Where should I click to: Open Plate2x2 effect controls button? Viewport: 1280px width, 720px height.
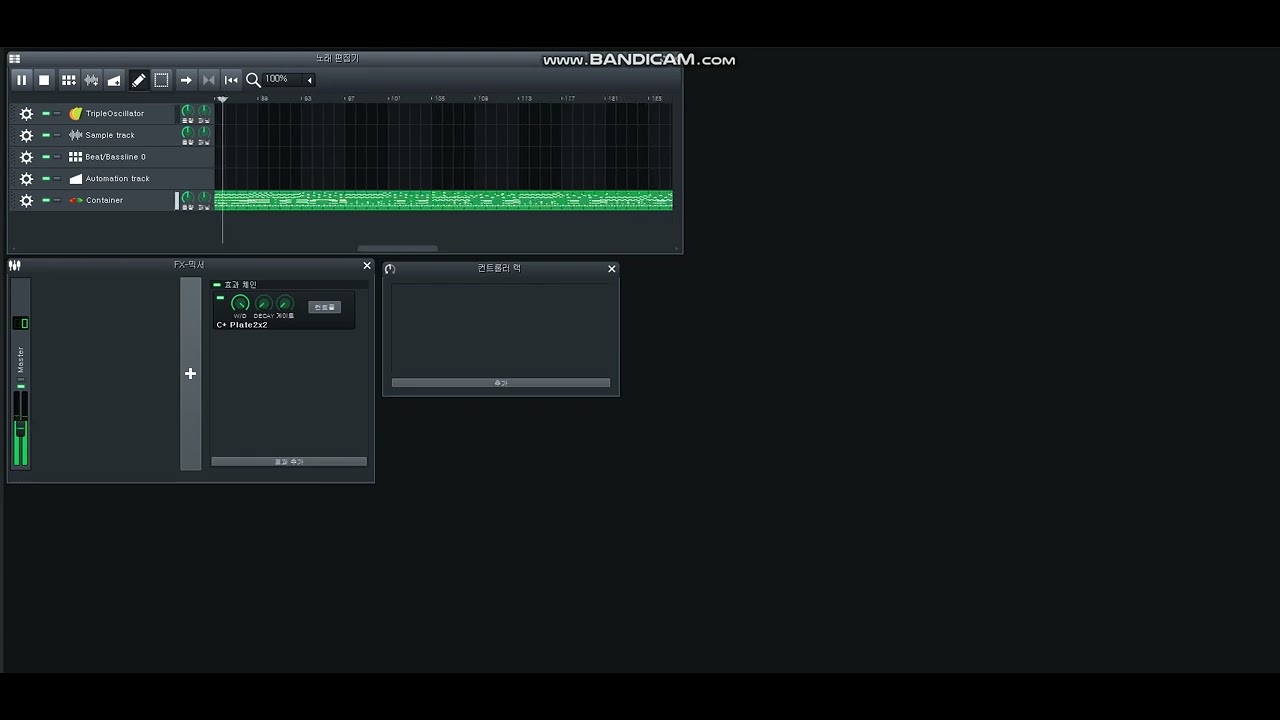324,307
